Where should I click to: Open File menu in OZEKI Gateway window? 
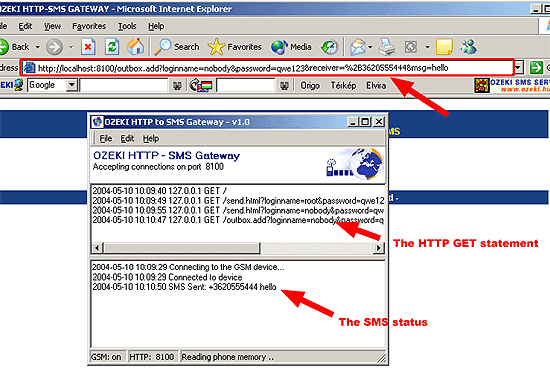pos(106,139)
